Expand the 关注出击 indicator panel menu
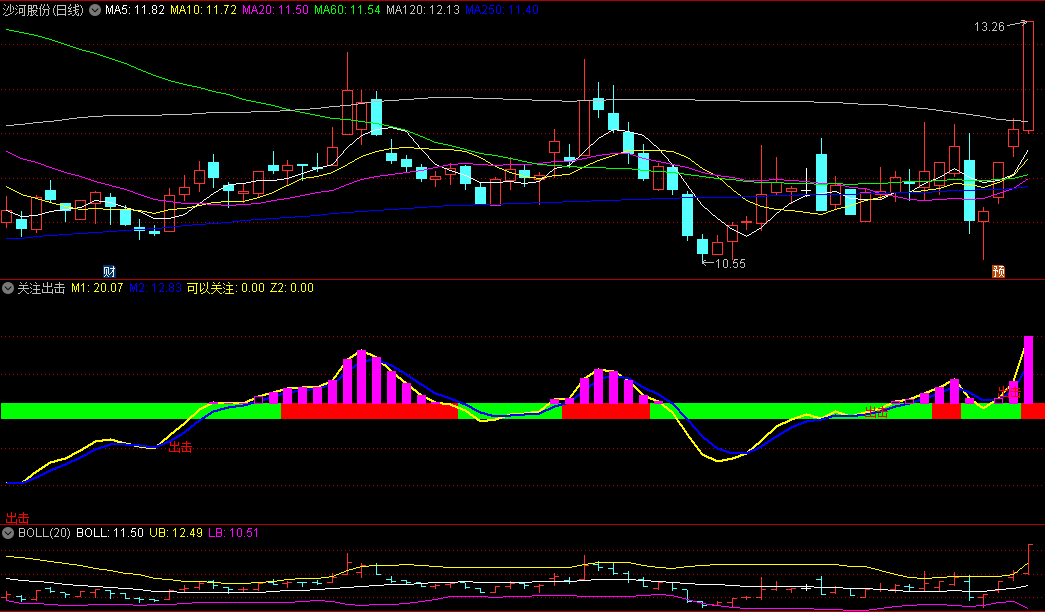This screenshot has height=612, width=1045. 8,288
